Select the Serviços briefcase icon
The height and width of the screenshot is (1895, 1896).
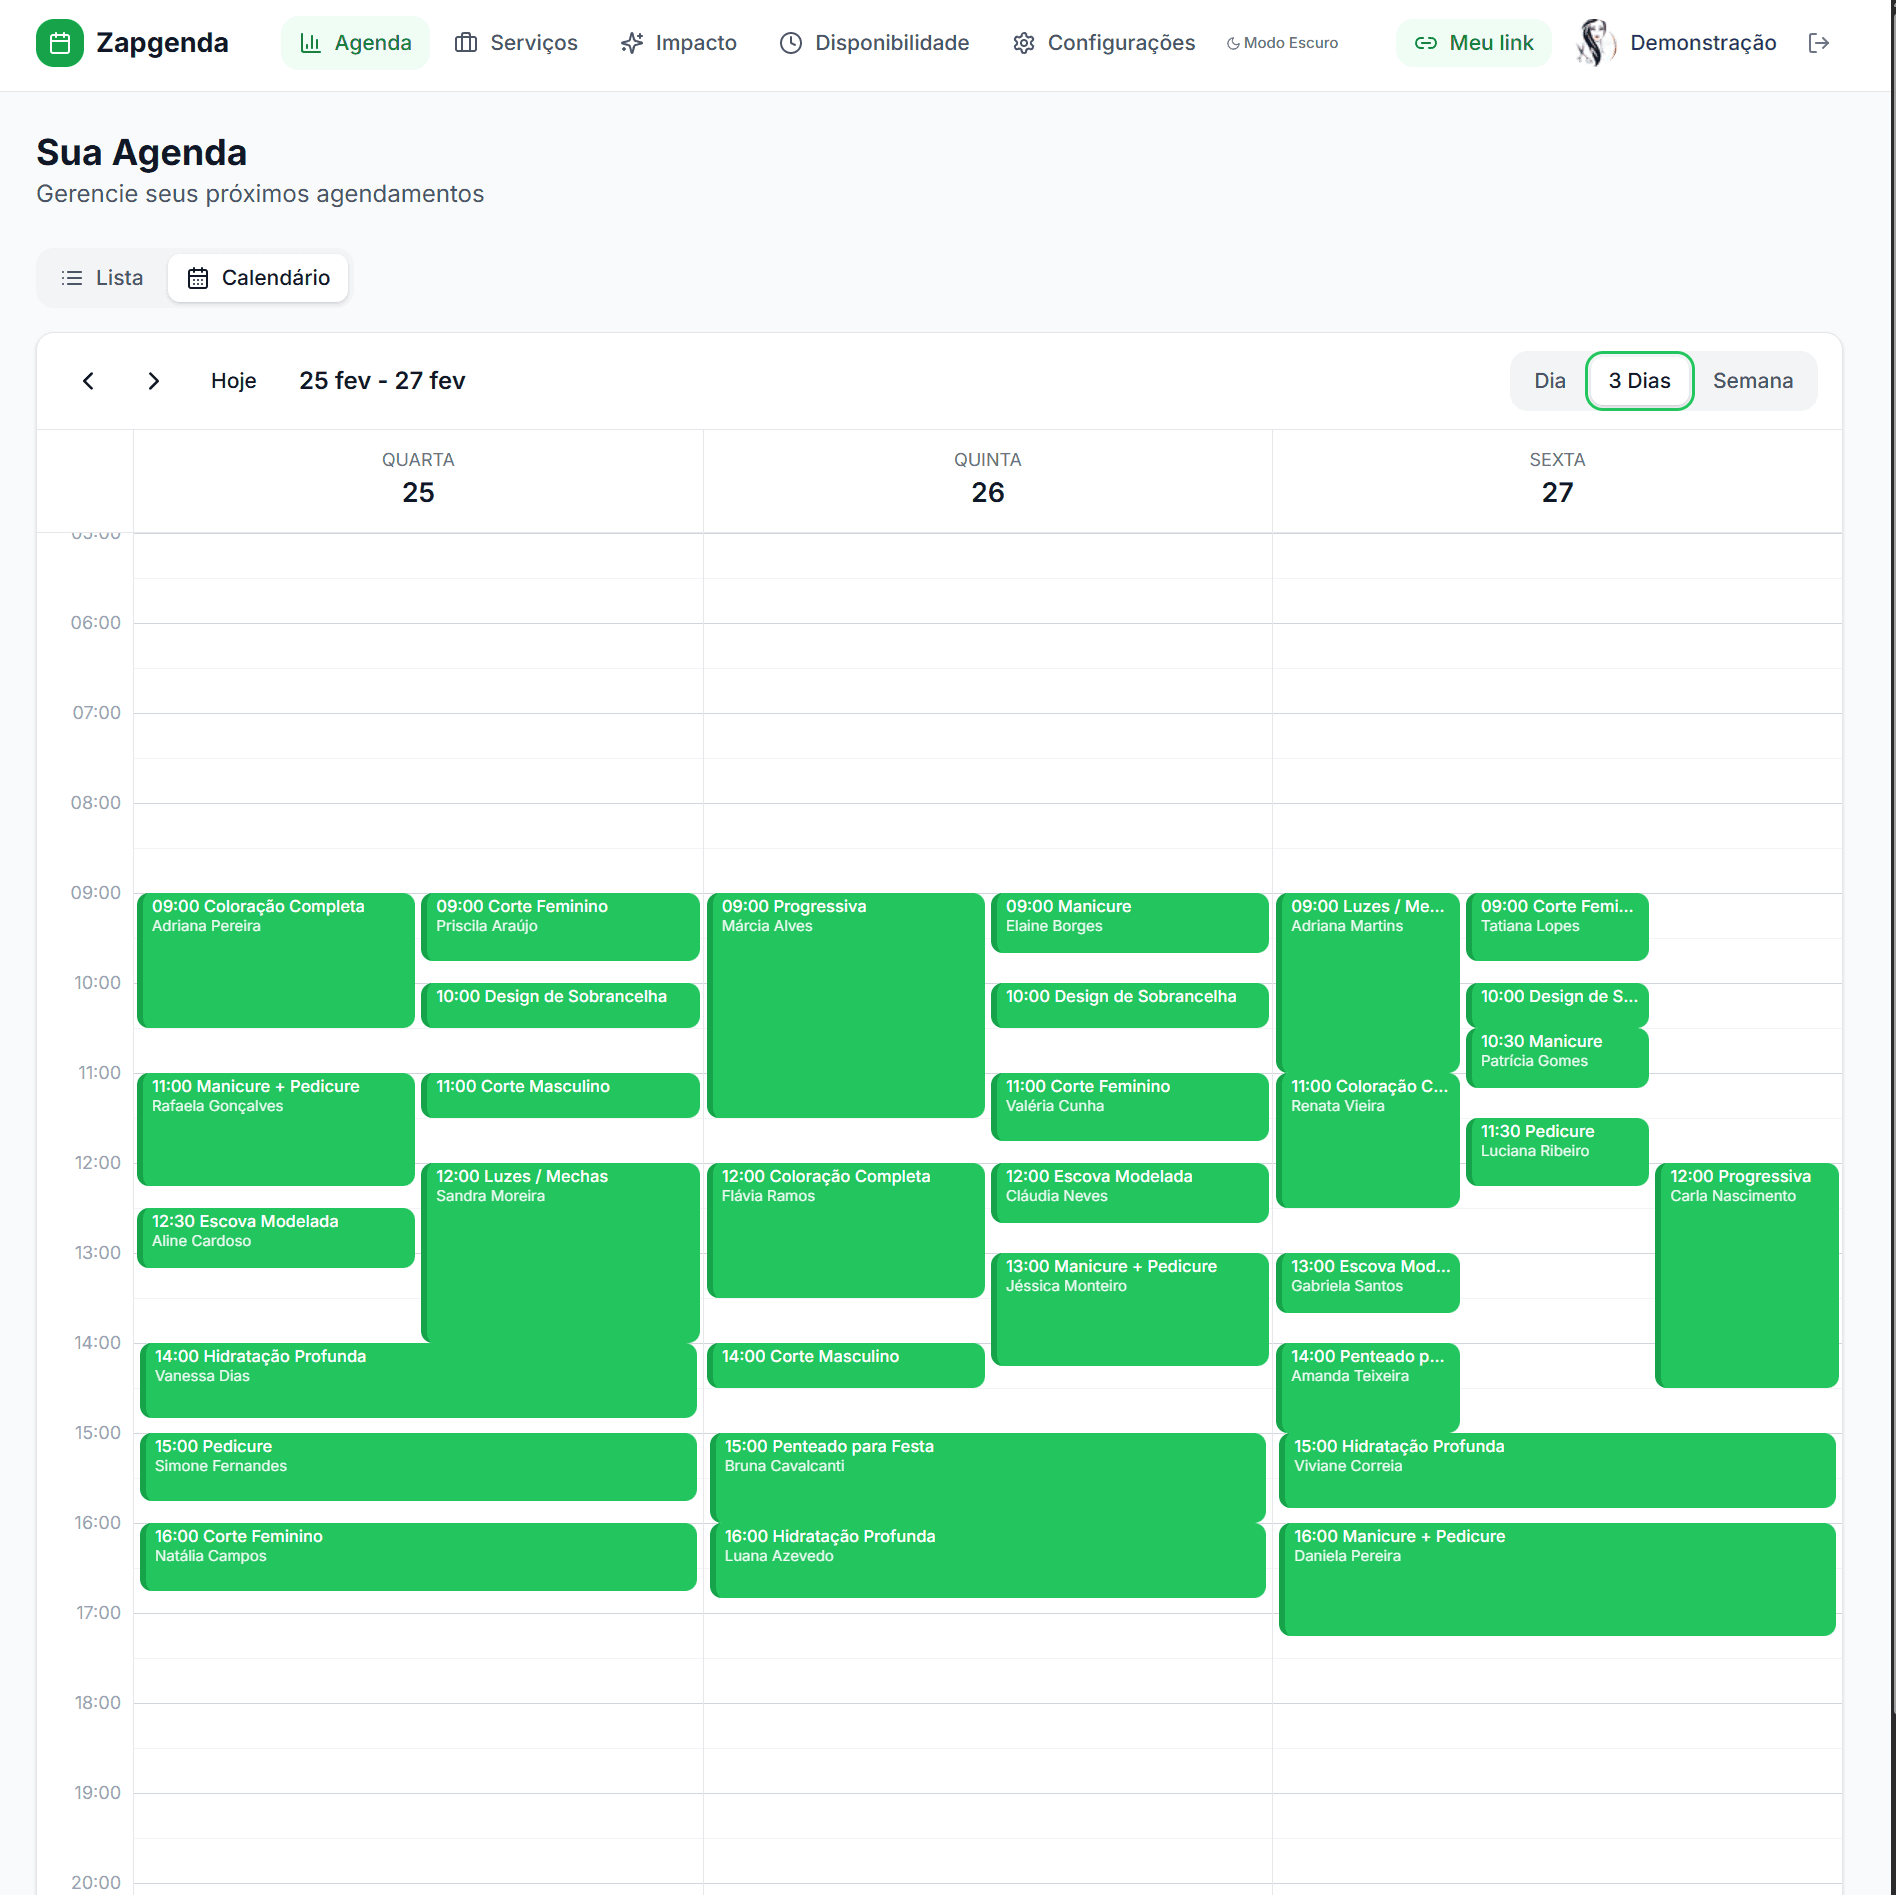pyautogui.click(x=466, y=42)
